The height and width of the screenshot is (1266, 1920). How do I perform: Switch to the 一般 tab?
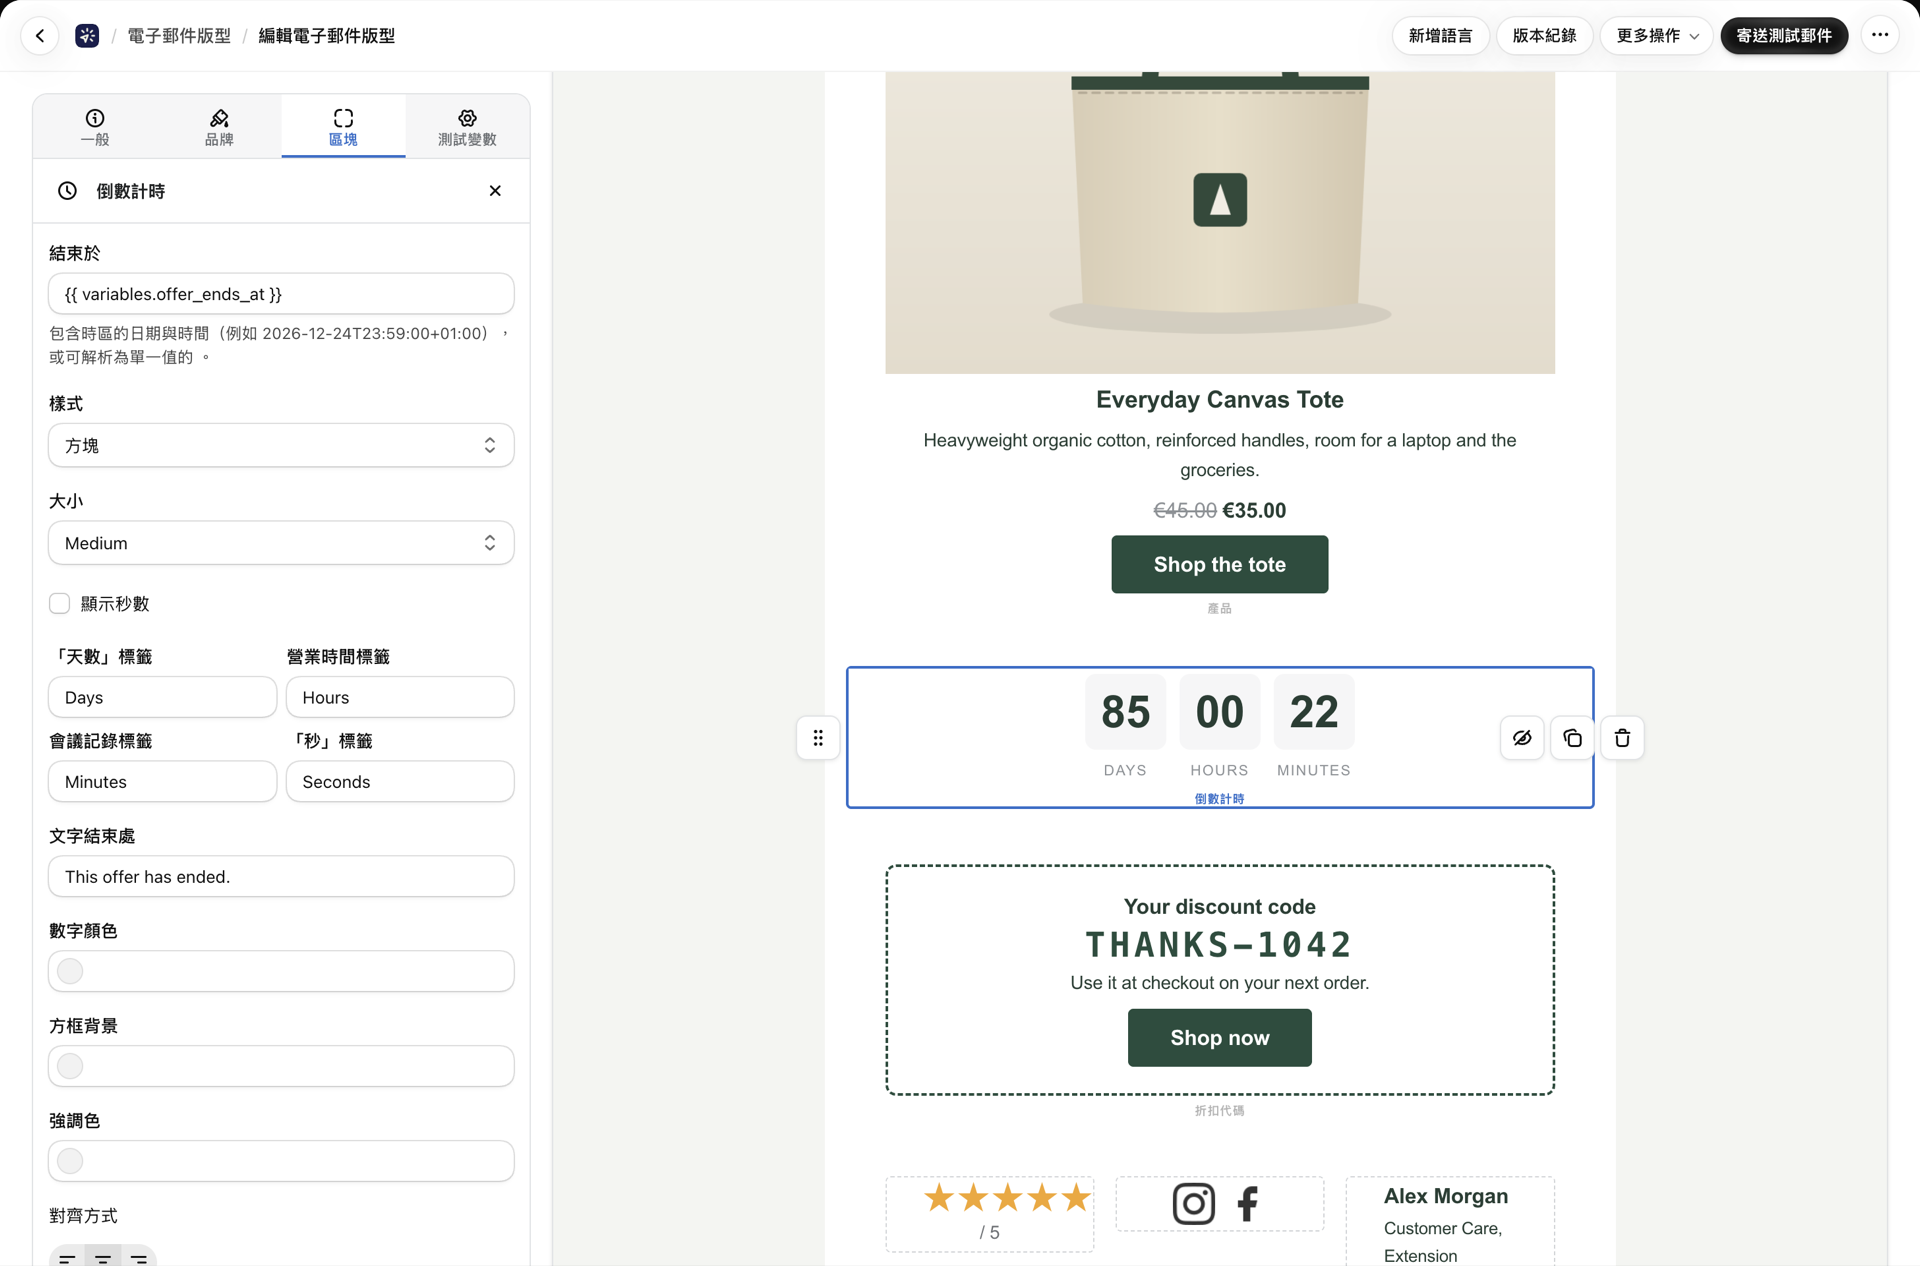[x=95, y=127]
